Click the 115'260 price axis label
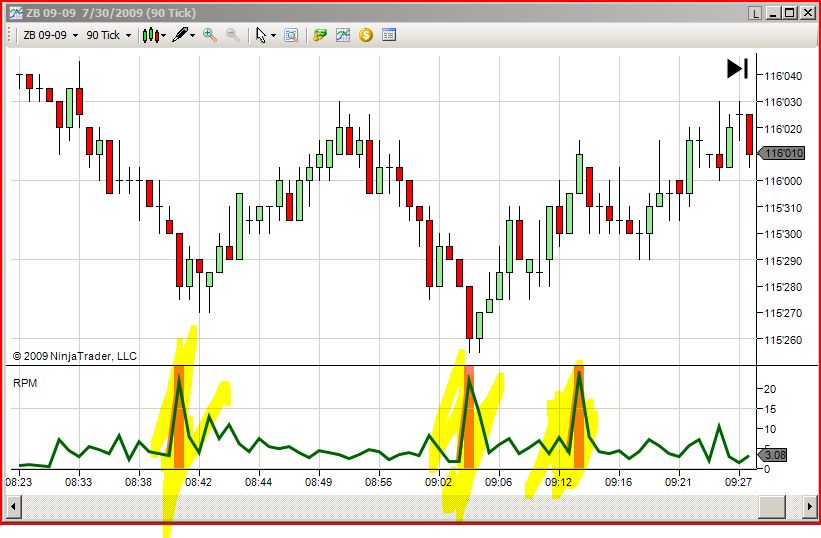821x538 pixels. click(x=783, y=340)
